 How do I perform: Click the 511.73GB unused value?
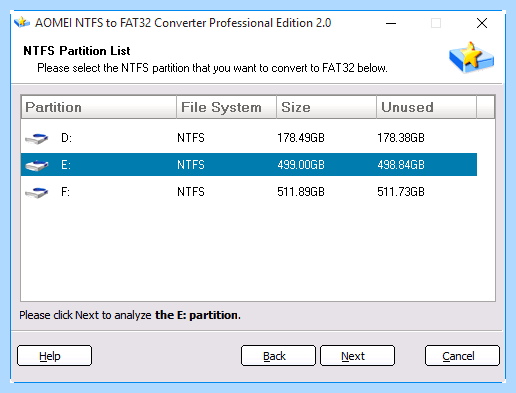401,192
